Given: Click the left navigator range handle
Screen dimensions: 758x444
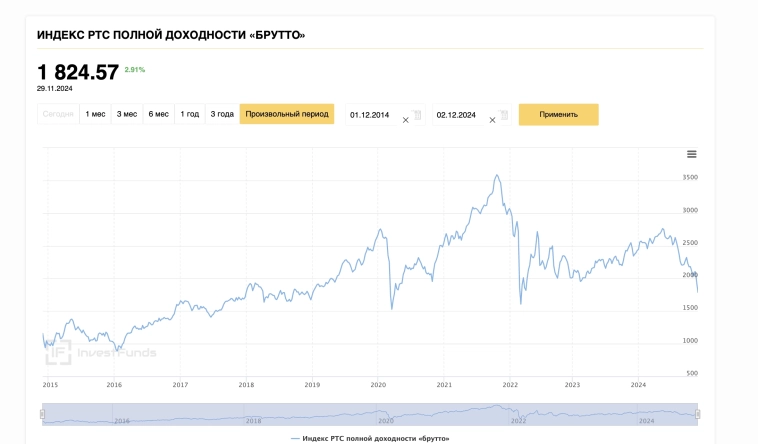Looking at the screenshot, I should click(x=42, y=414).
